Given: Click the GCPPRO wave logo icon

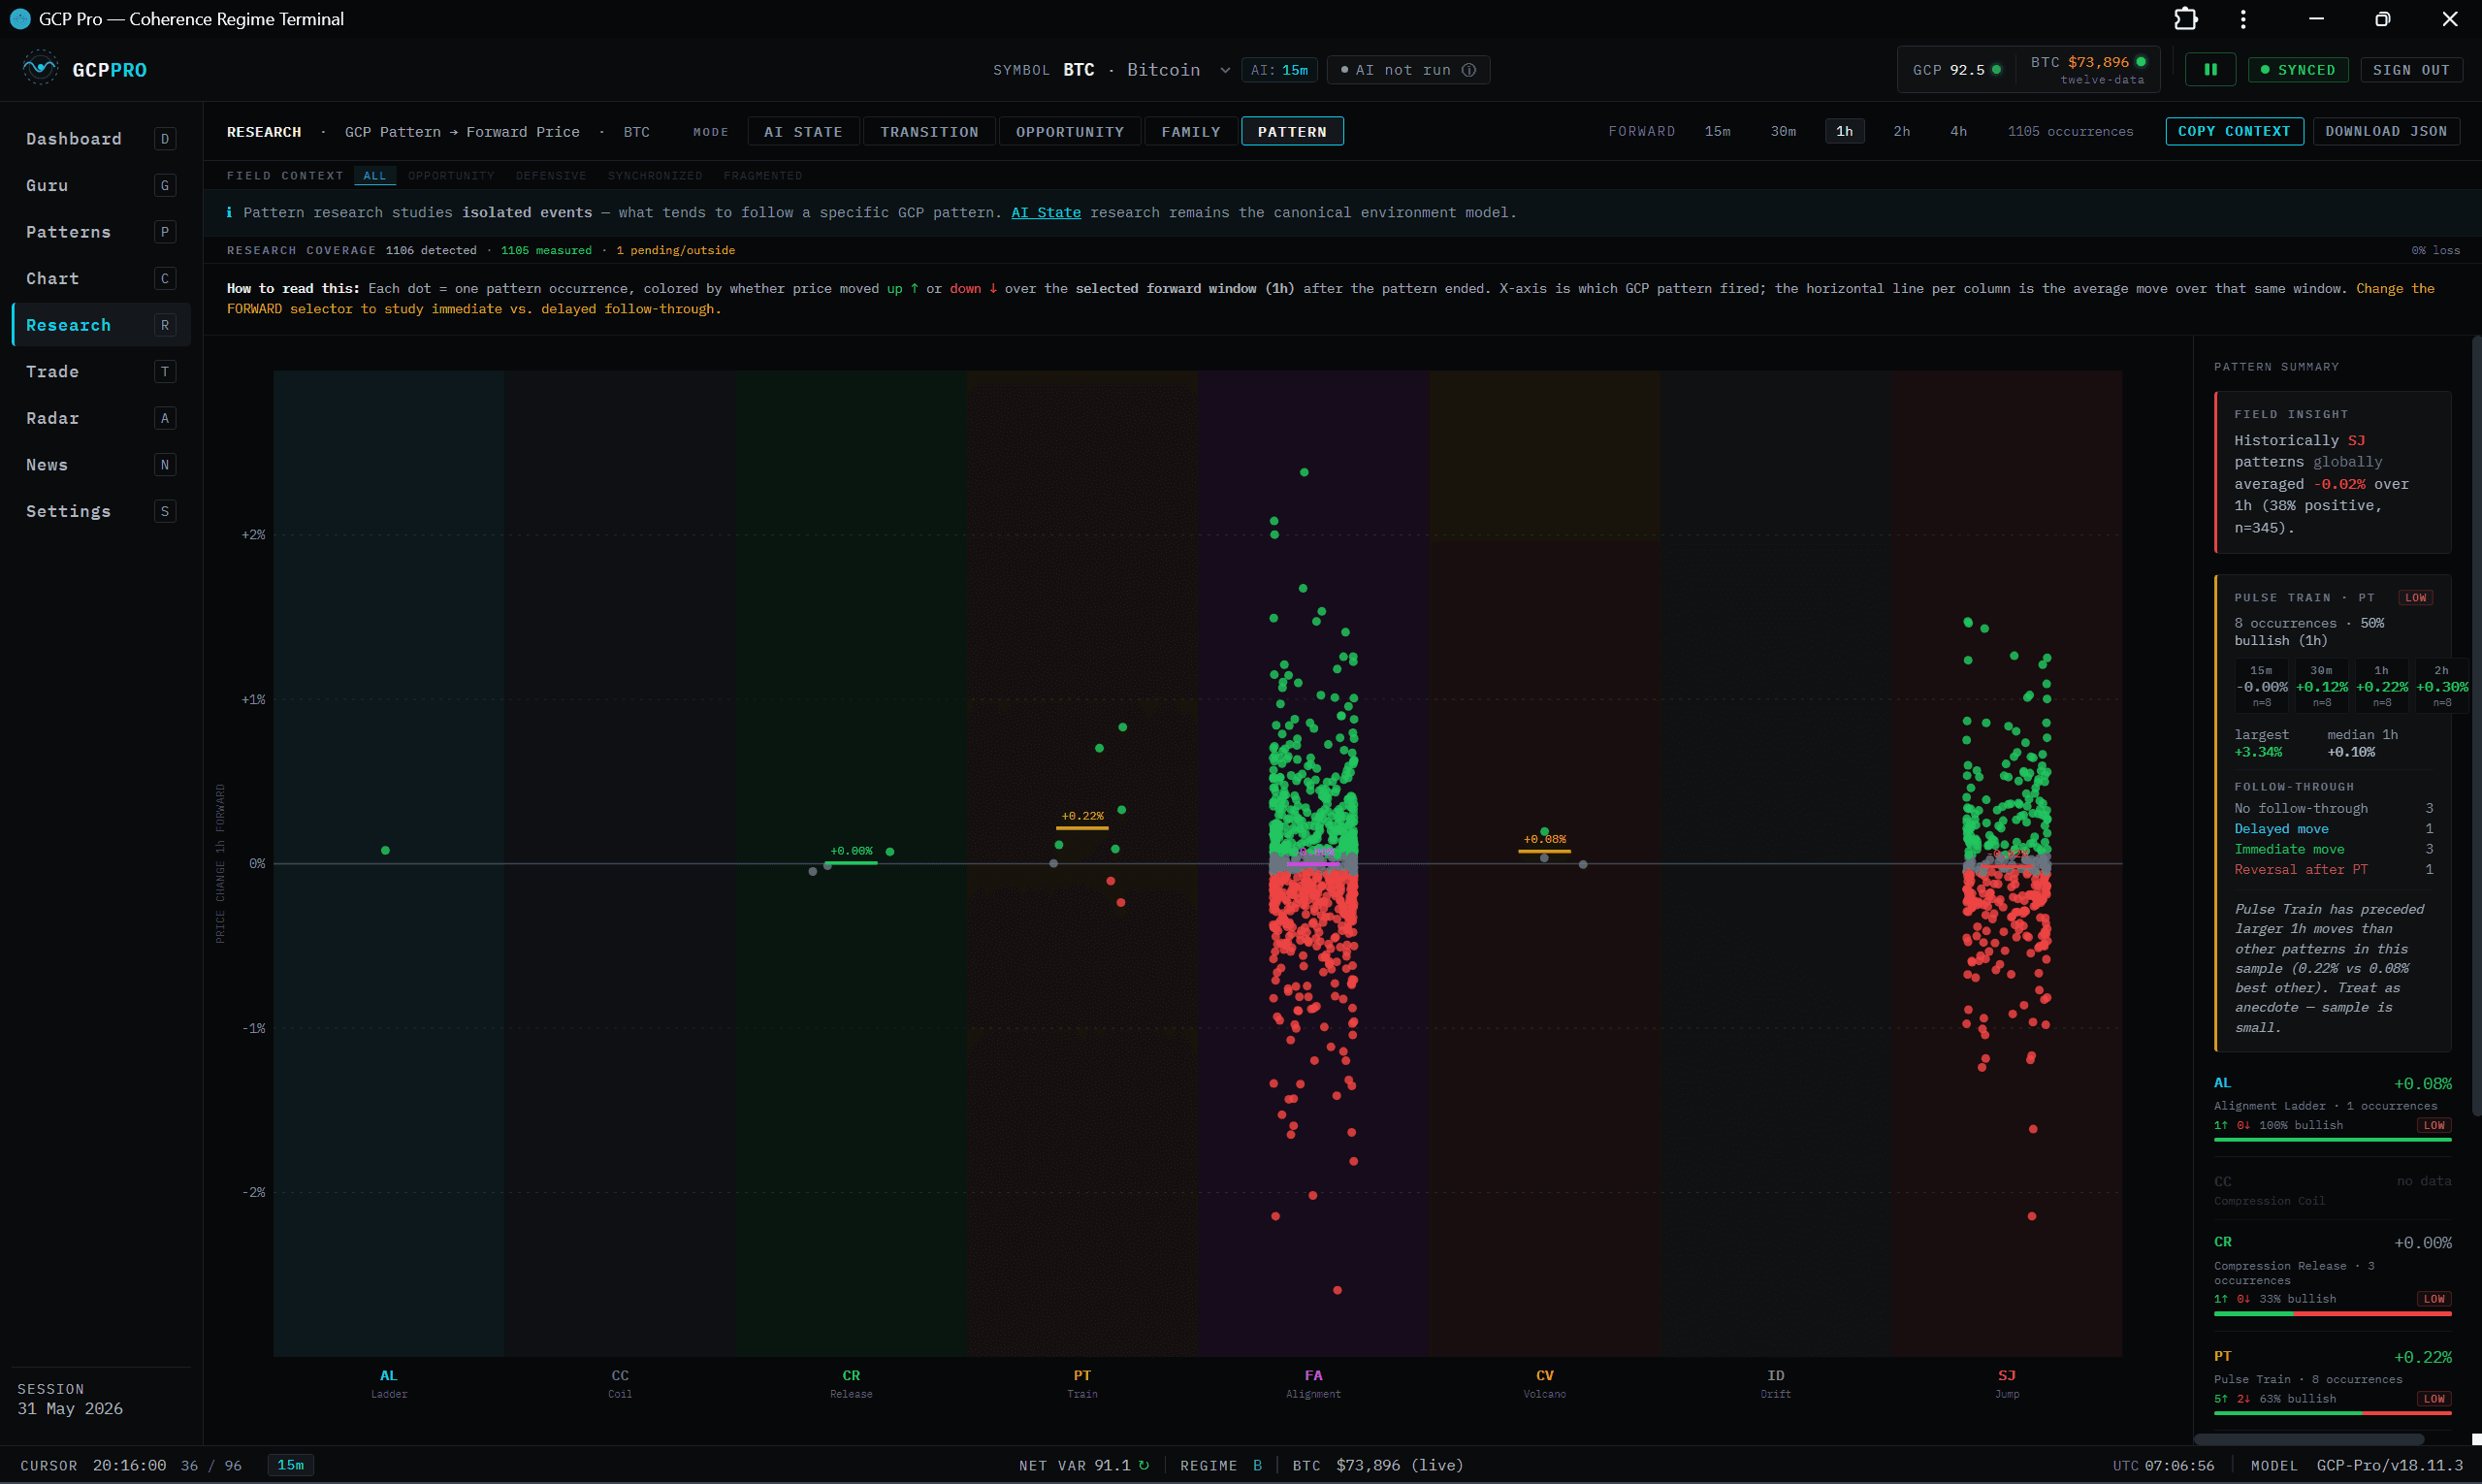Looking at the screenshot, I should 40,69.
